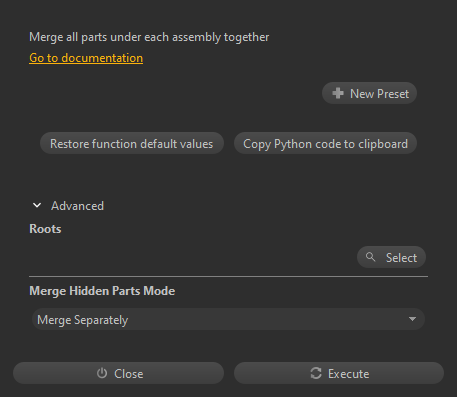
Task: Click the power icon on the Close button
Action: pos(102,373)
